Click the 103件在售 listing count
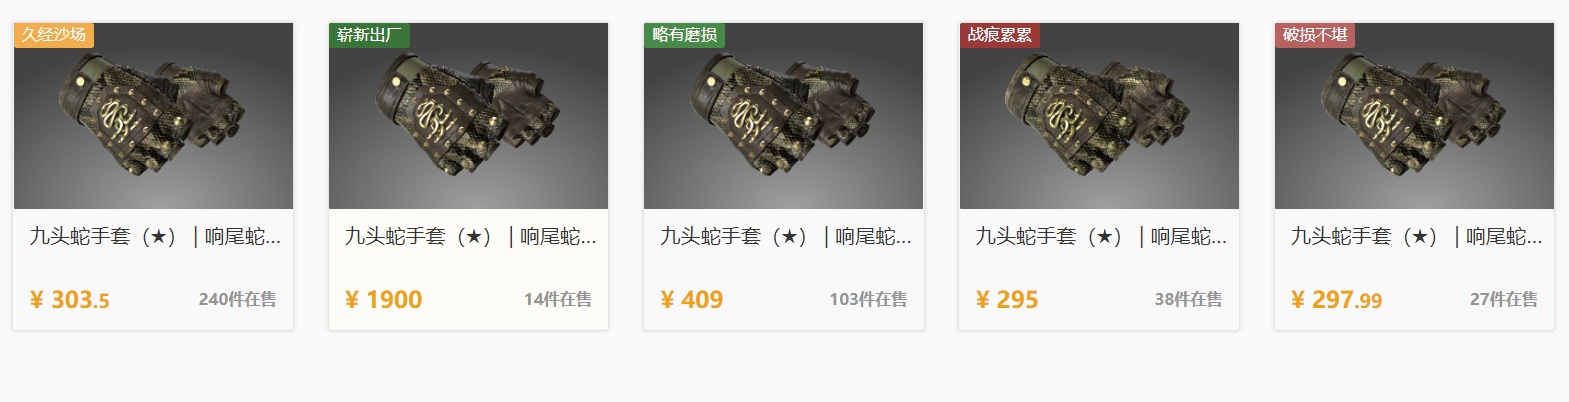 (x=868, y=299)
